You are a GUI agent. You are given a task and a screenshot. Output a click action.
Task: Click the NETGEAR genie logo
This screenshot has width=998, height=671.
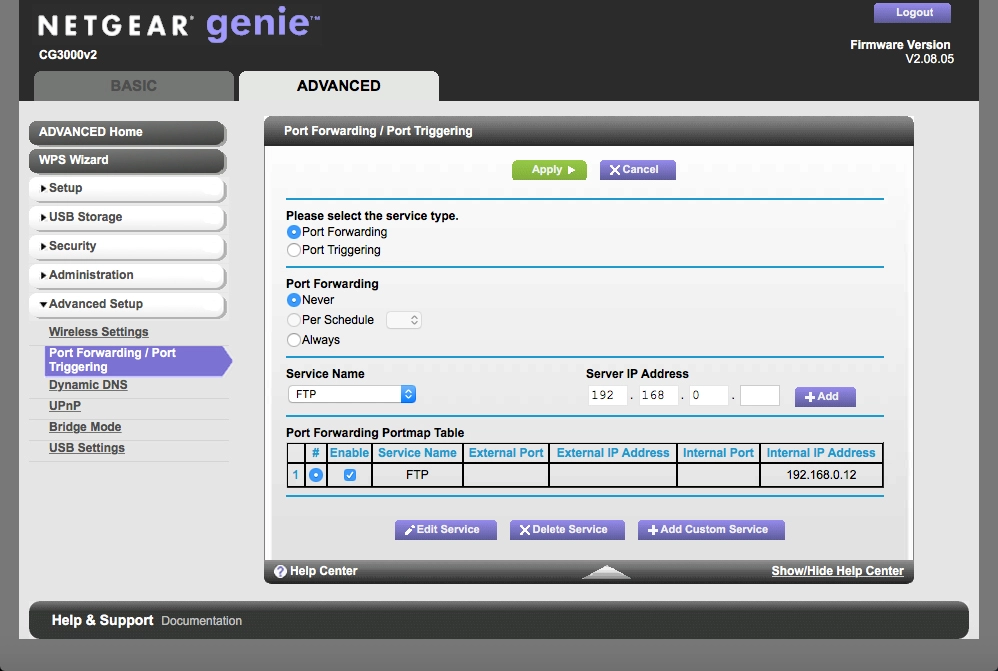coord(179,24)
